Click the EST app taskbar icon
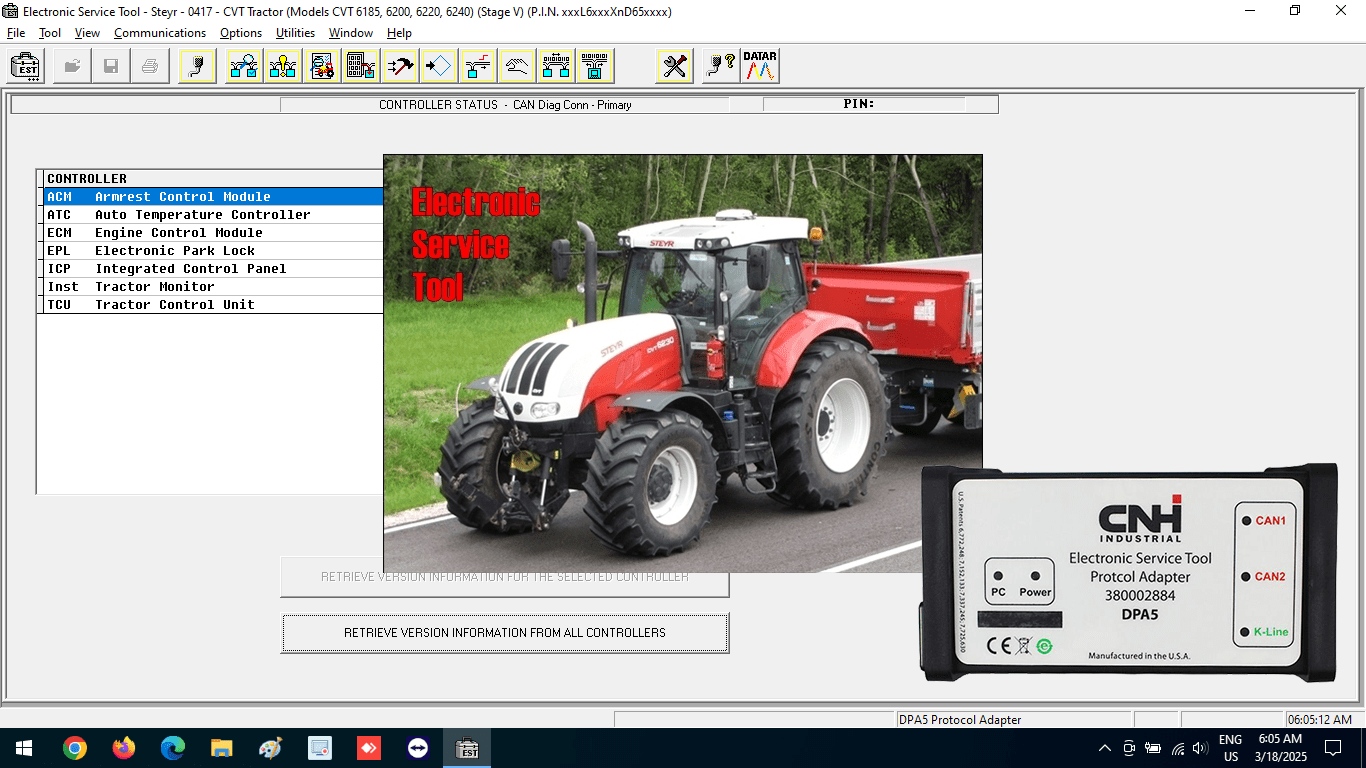1366x768 pixels. tap(467, 748)
